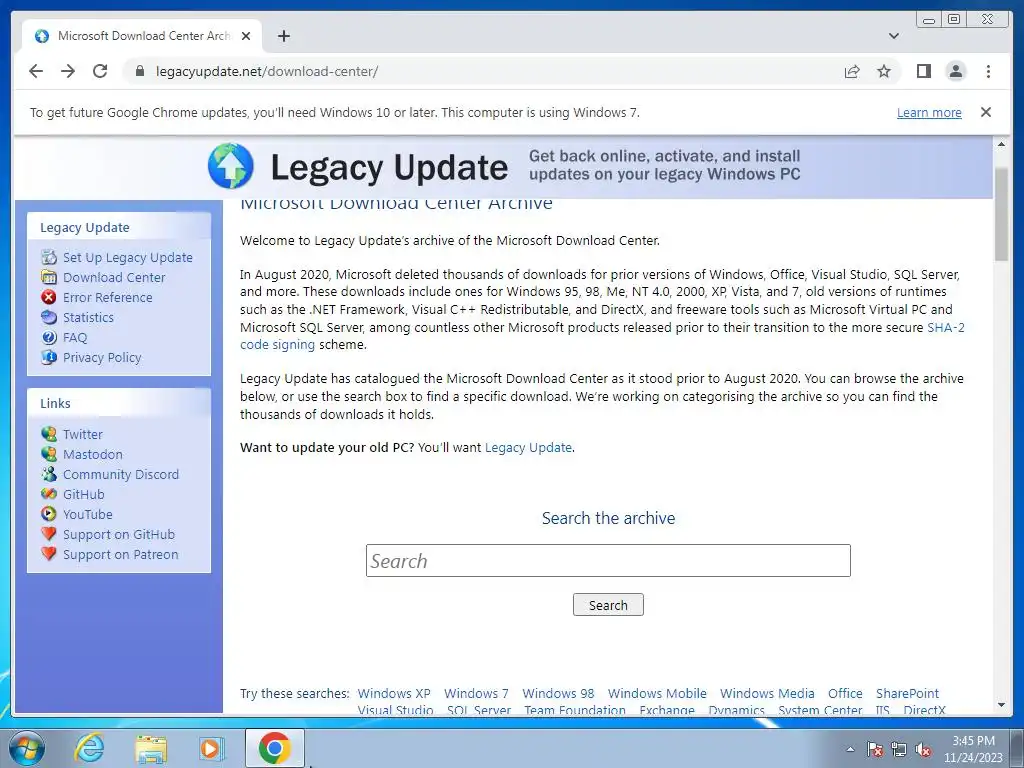Click the FAQ question mark icon
1024x768 pixels.
coord(49,338)
